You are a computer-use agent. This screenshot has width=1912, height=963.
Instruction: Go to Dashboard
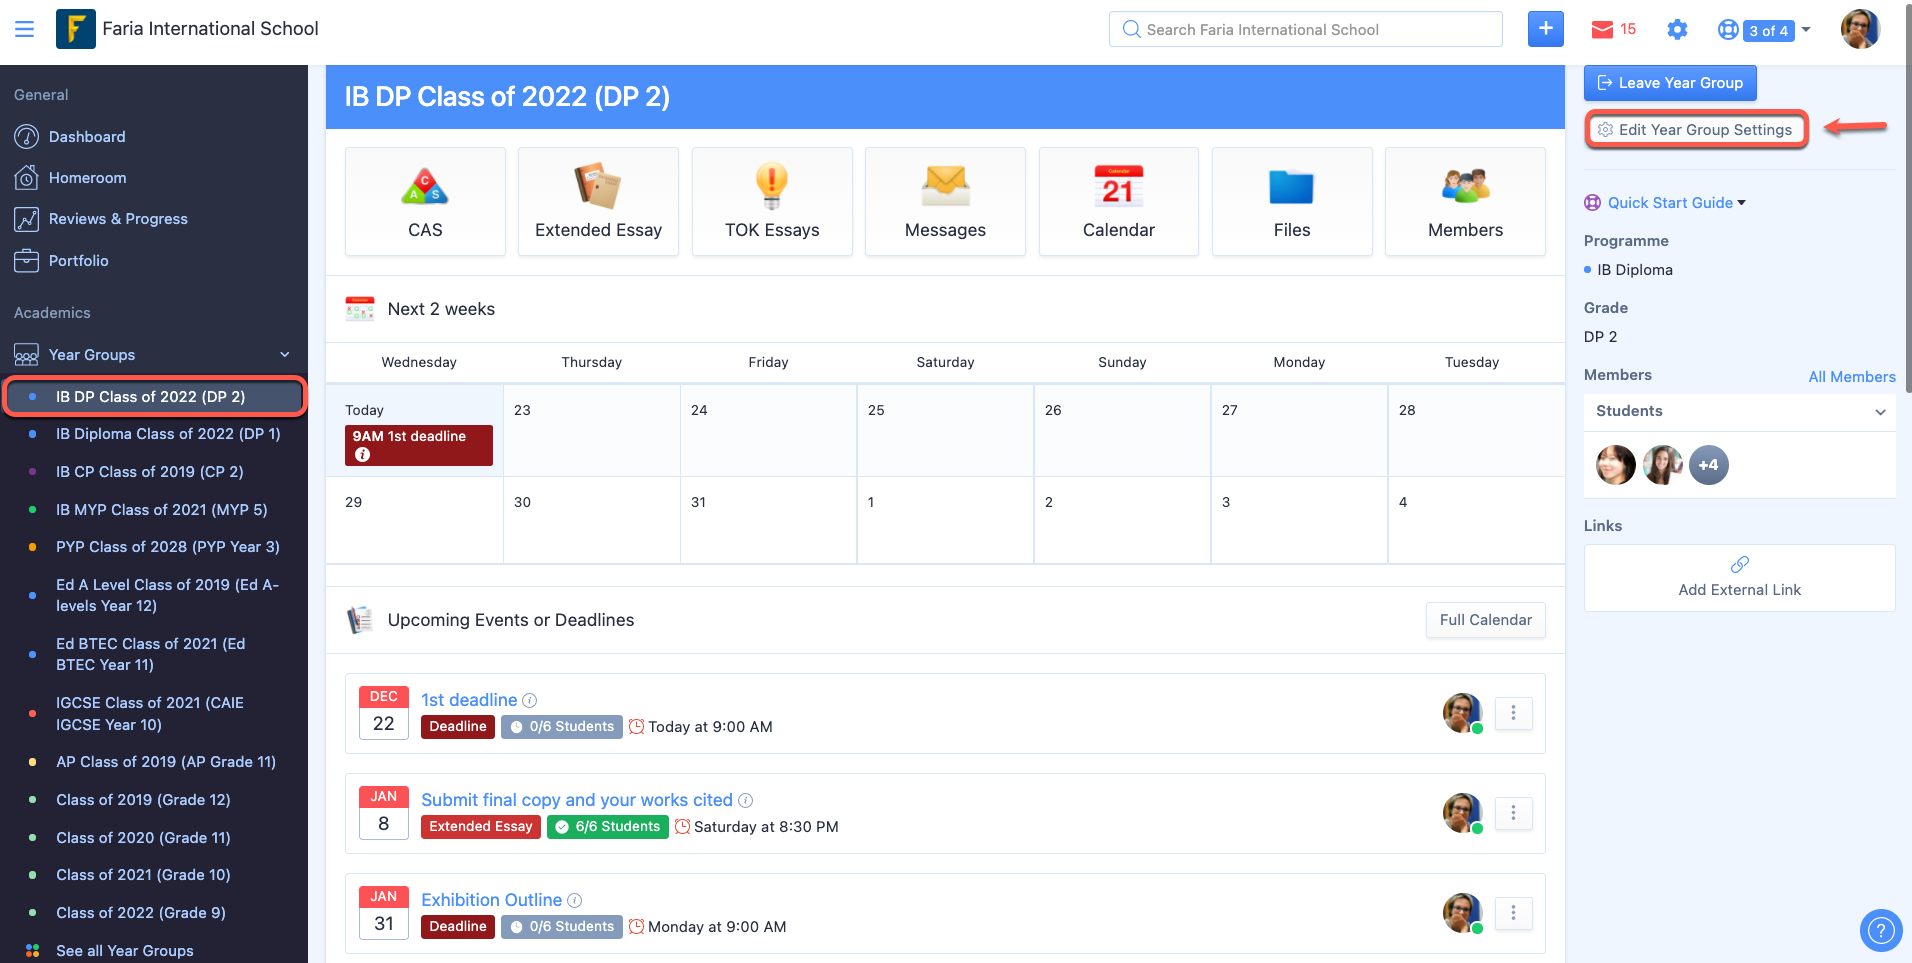click(87, 137)
